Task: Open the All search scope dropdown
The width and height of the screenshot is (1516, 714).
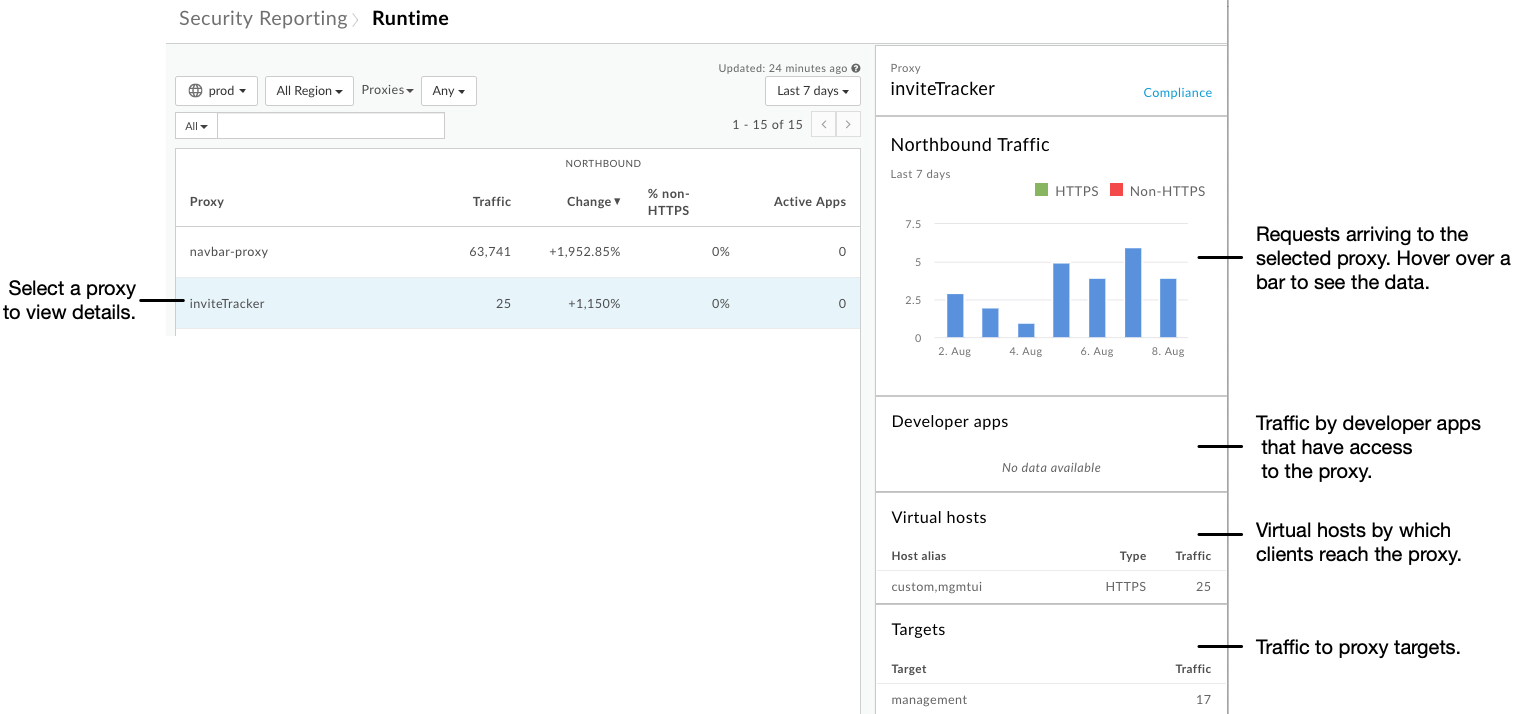Action: (195, 124)
